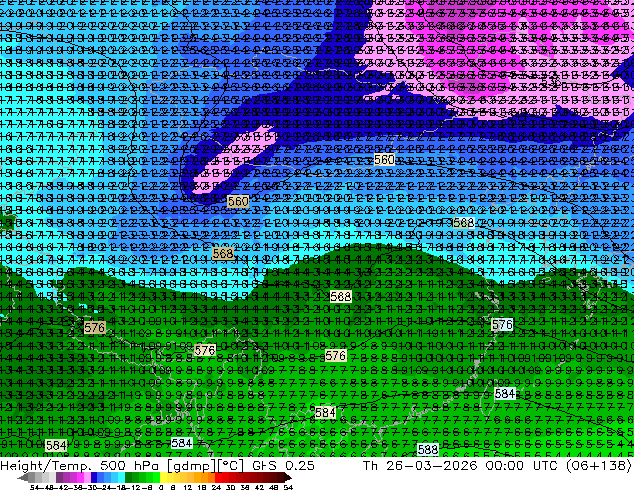
Task: Click the 'GFS 0.25' model label
Action: [x=283, y=465]
